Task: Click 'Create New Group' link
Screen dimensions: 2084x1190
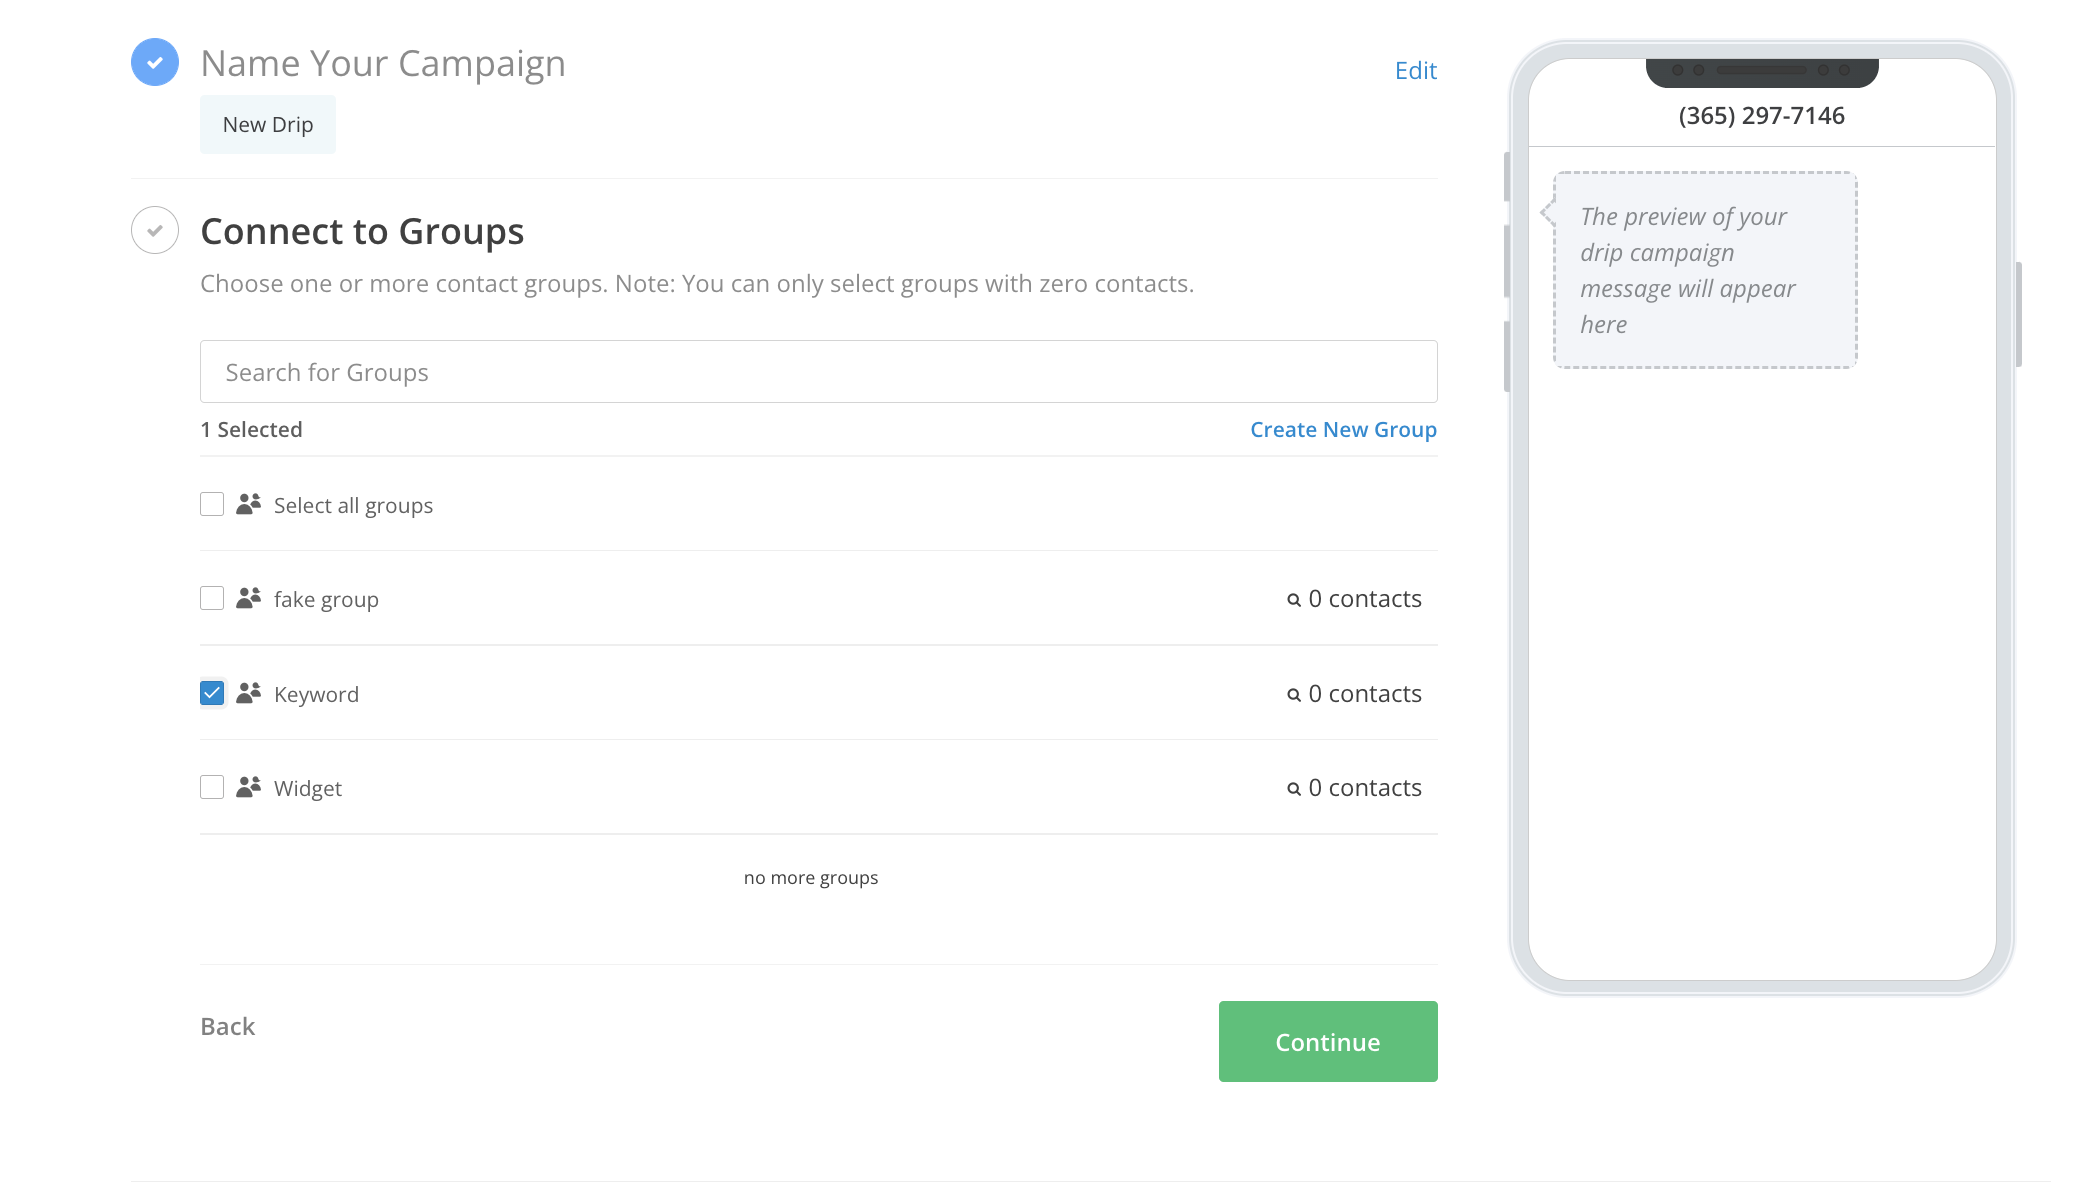Action: [x=1344, y=428]
